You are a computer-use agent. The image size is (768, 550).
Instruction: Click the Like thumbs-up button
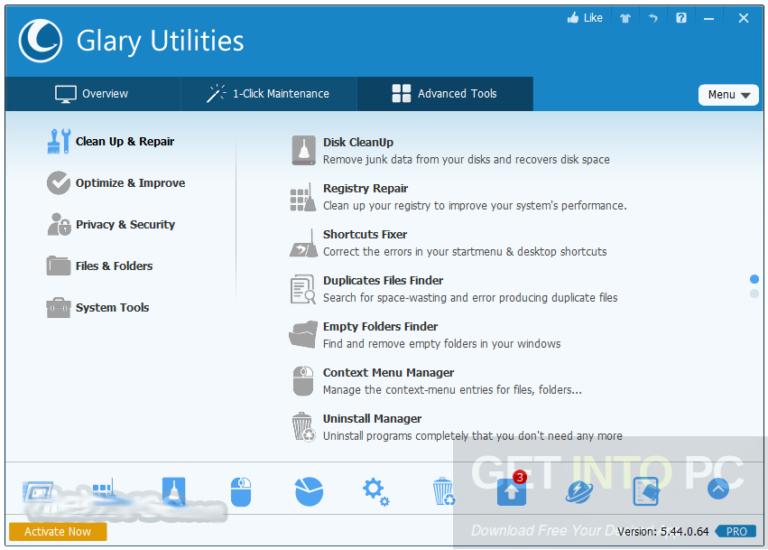[x=585, y=18]
